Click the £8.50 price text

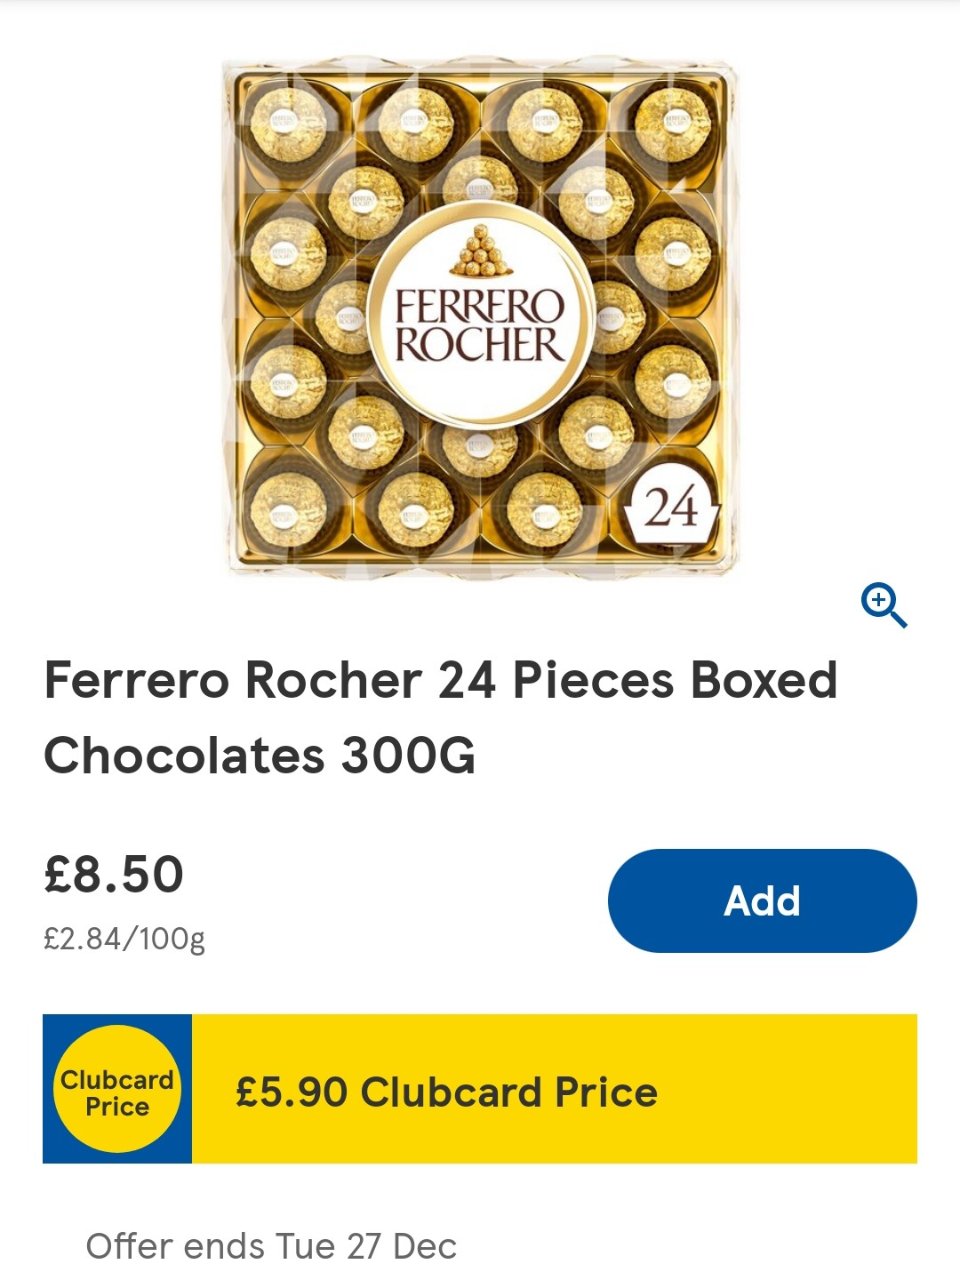(x=114, y=872)
